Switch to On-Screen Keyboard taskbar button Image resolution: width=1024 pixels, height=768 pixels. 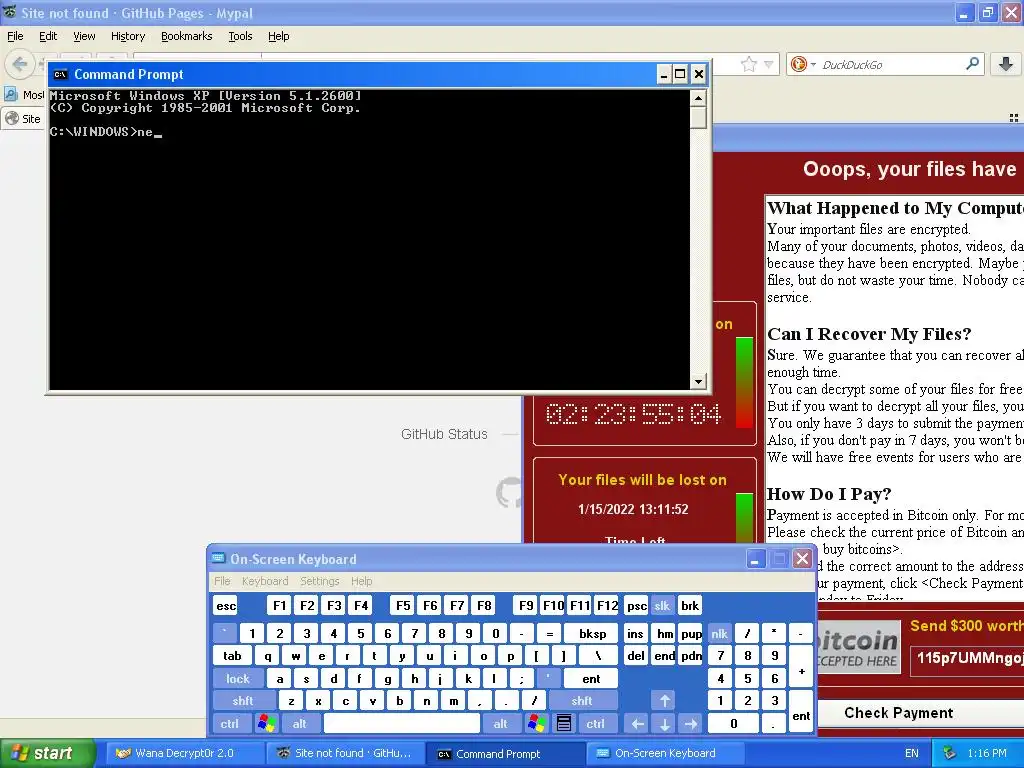tap(664, 754)
